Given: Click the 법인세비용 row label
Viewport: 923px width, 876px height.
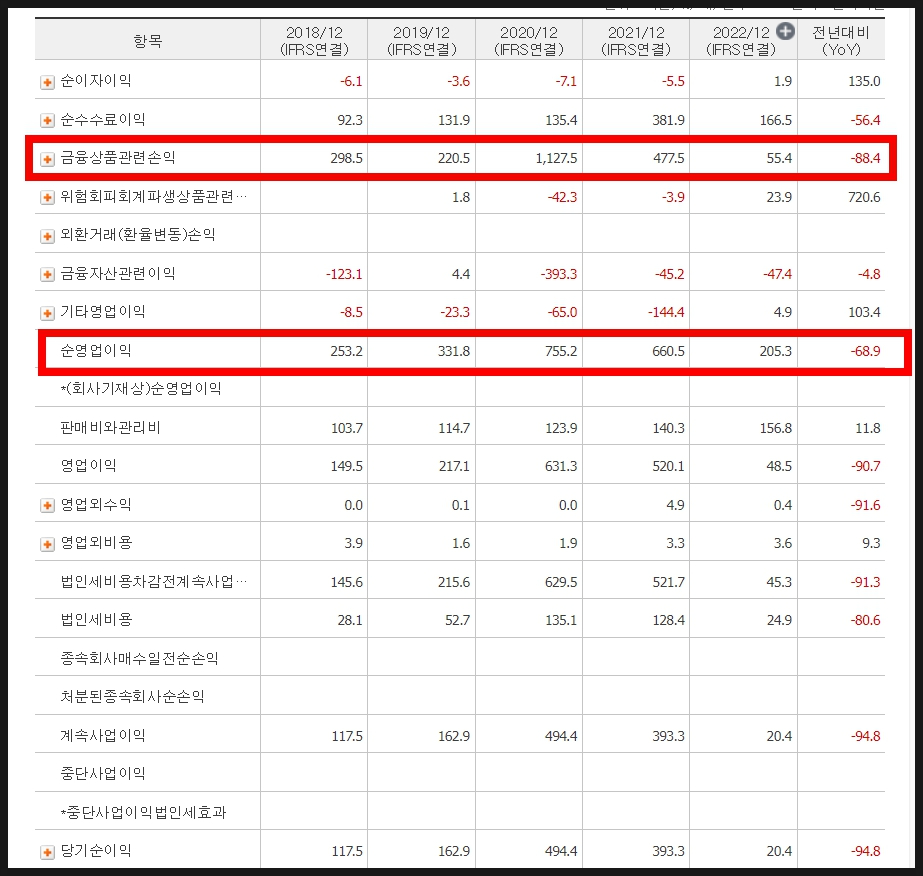Looking at the screenshot, I should (x=96, y=621).
